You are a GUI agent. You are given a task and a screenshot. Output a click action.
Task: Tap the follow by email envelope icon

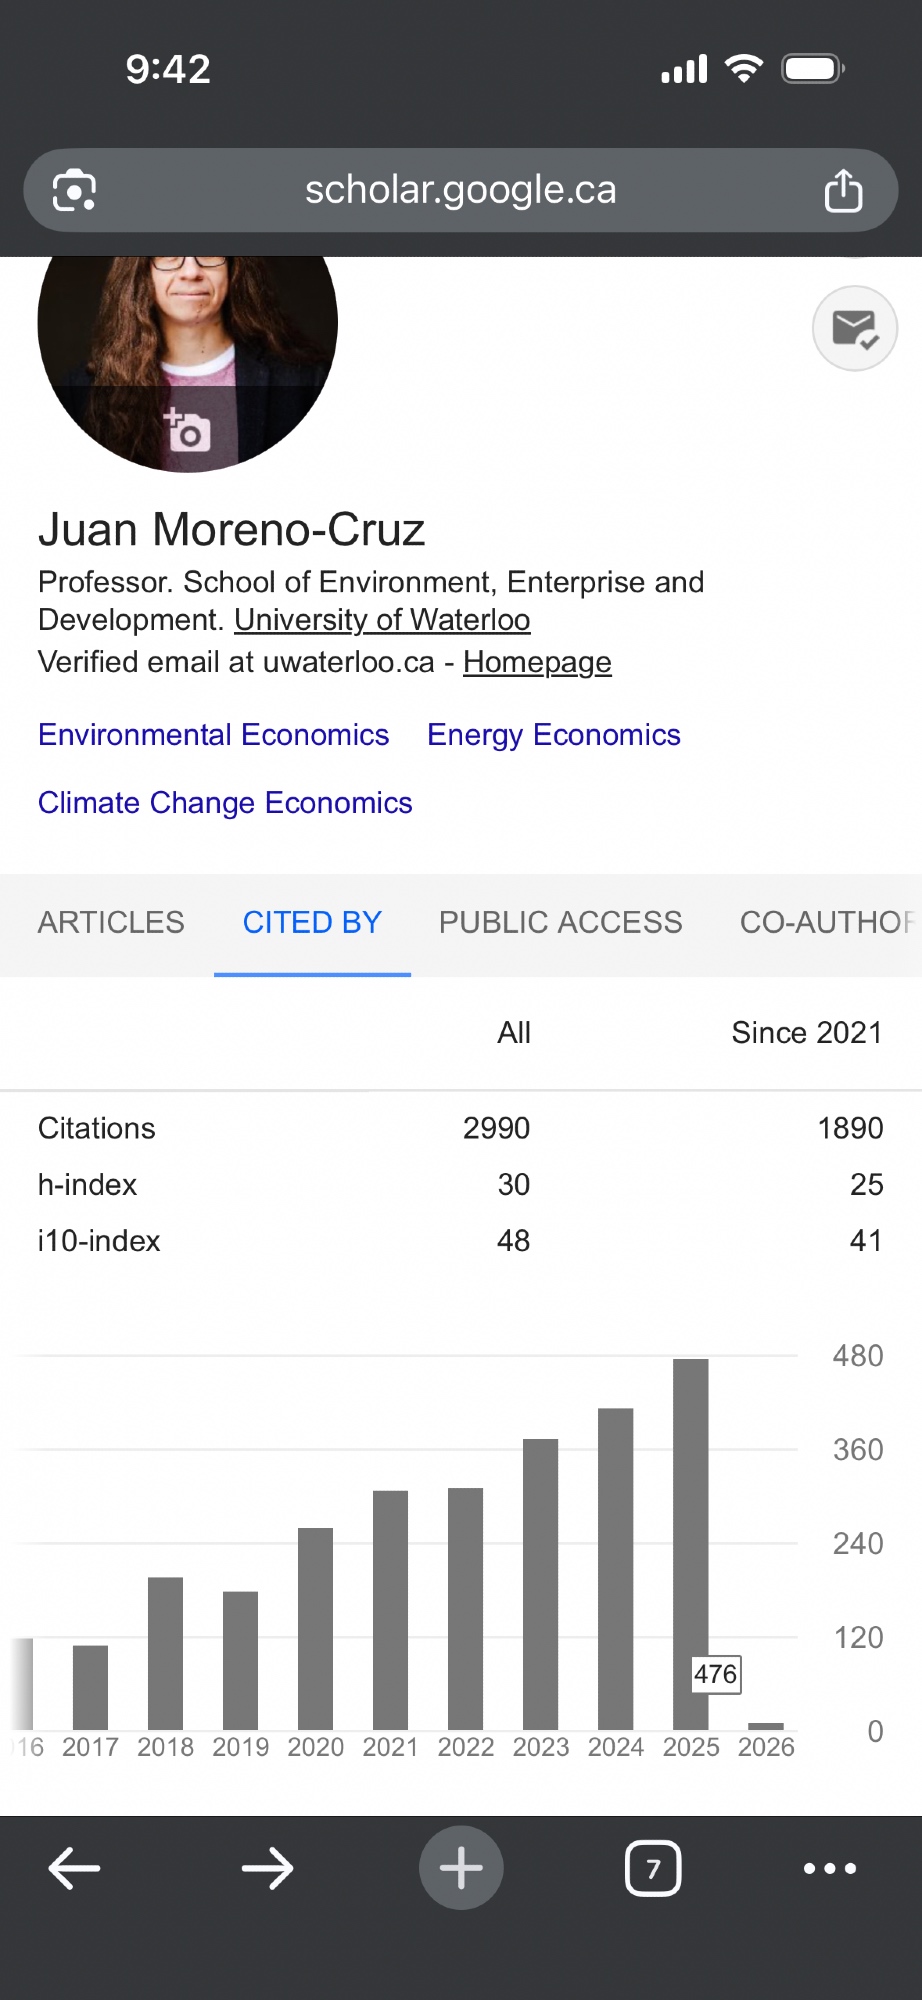pyautogui.click(x=854, y=328)
